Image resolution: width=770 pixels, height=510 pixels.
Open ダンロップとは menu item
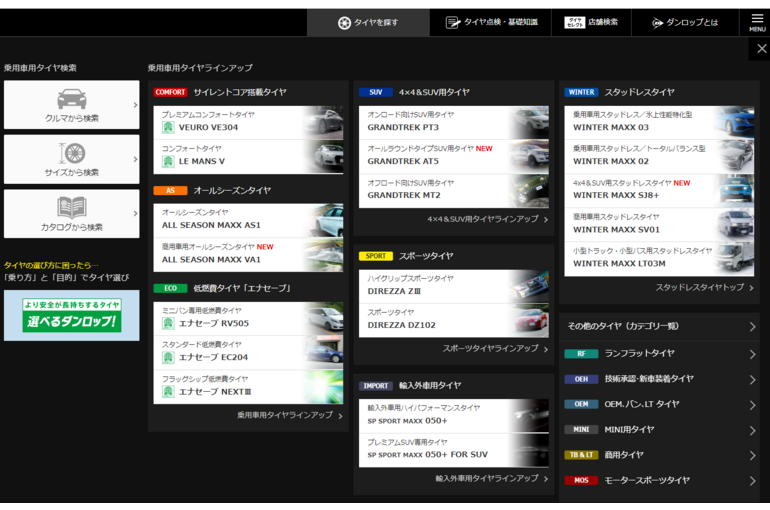coord(685,23)
